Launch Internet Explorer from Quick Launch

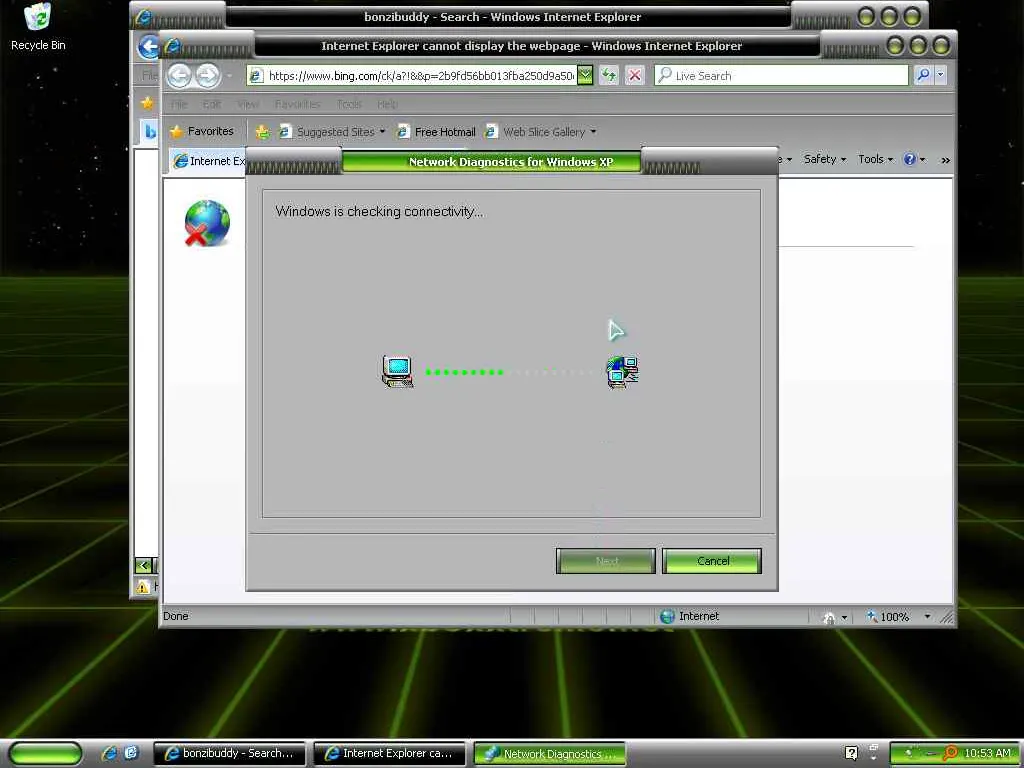point(109,753)
